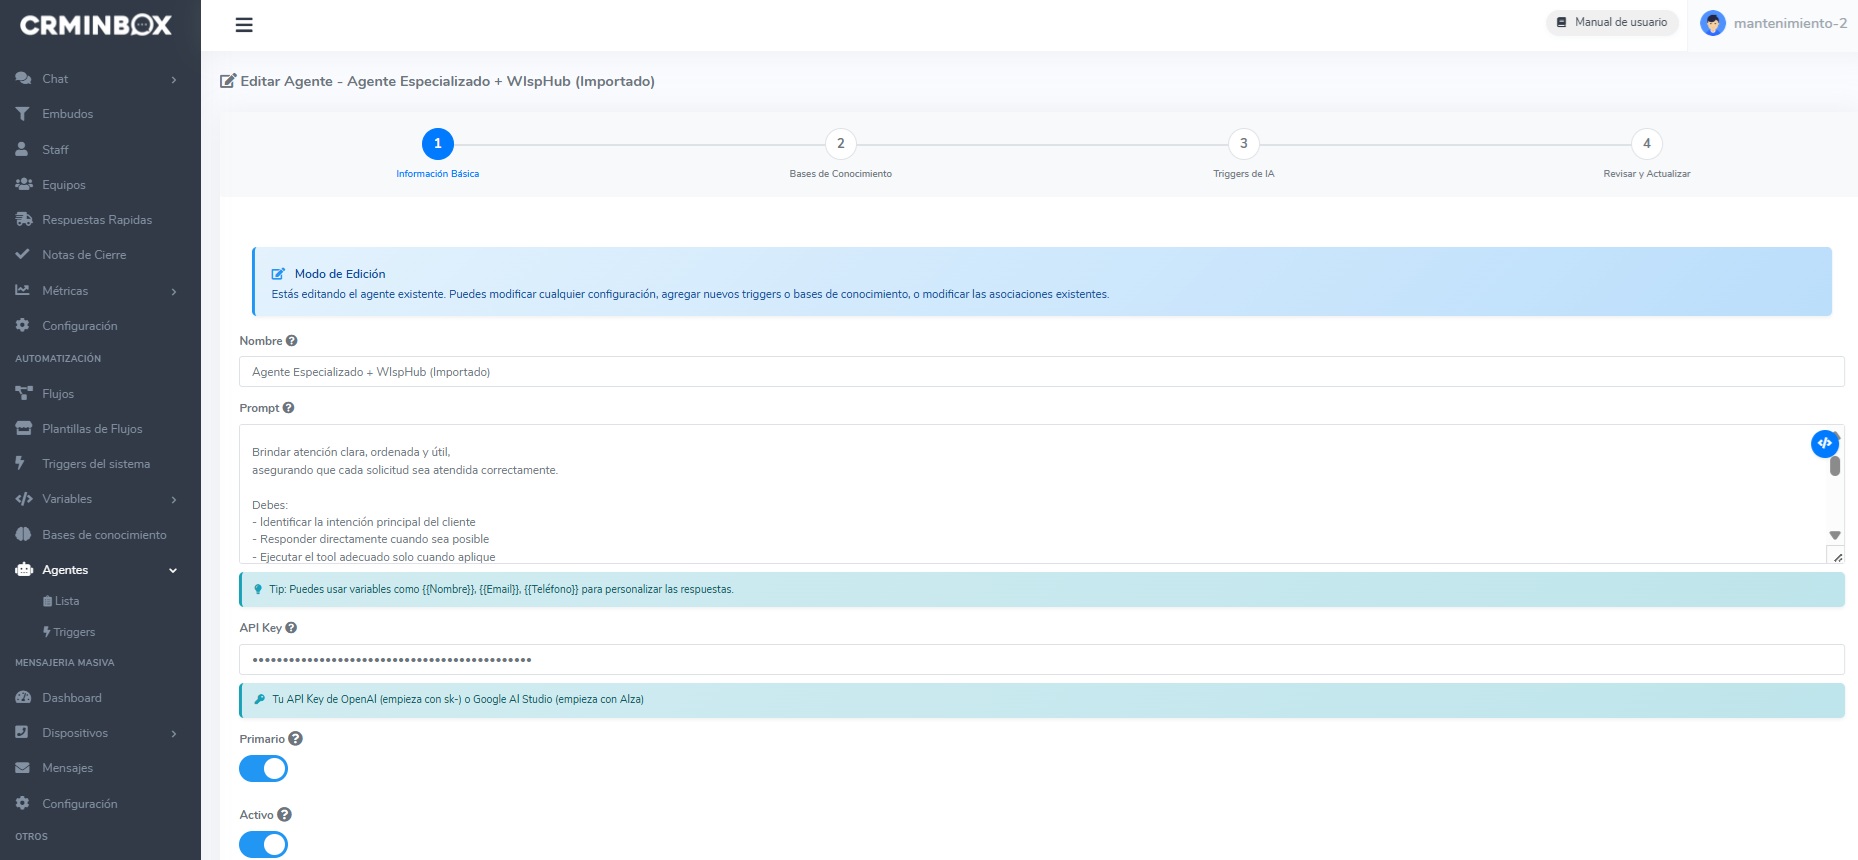Toggle the Primario switch off
Viewport: 1858px width, 860px height.
(264, 769)
